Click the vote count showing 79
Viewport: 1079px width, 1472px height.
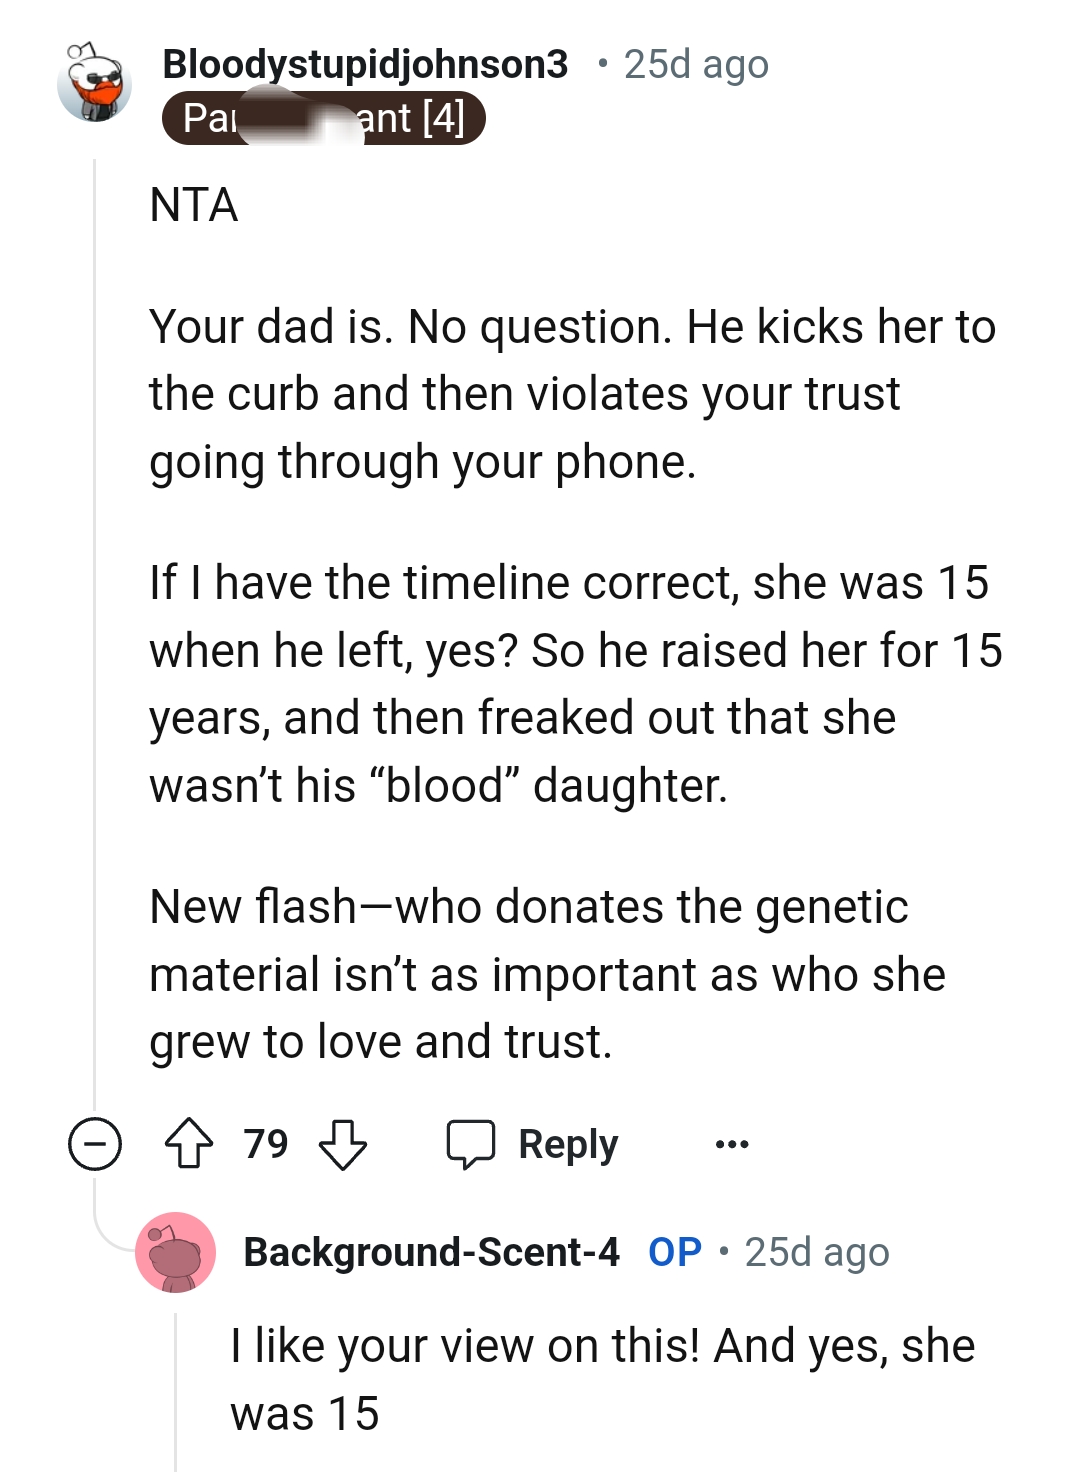coord(264,1143)
